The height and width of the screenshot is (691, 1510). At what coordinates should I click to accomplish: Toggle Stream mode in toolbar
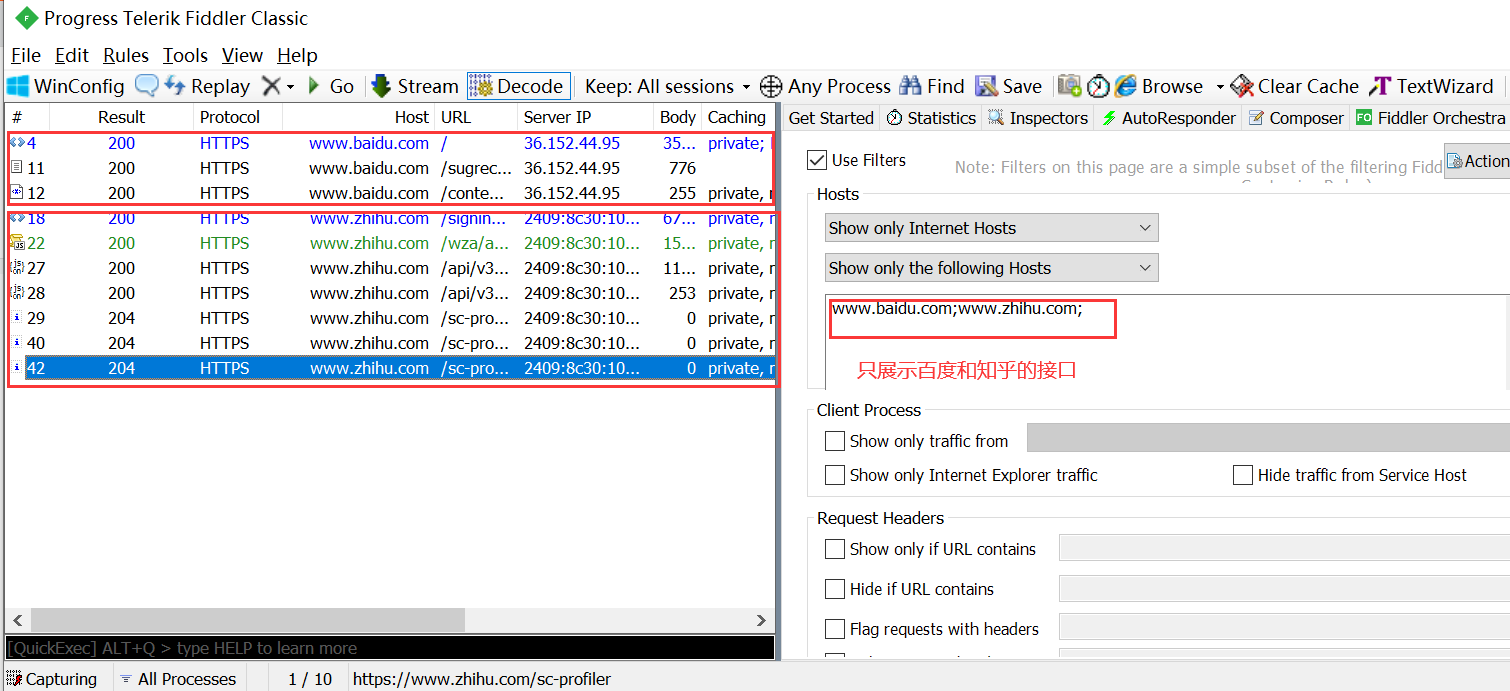[415, 86]
